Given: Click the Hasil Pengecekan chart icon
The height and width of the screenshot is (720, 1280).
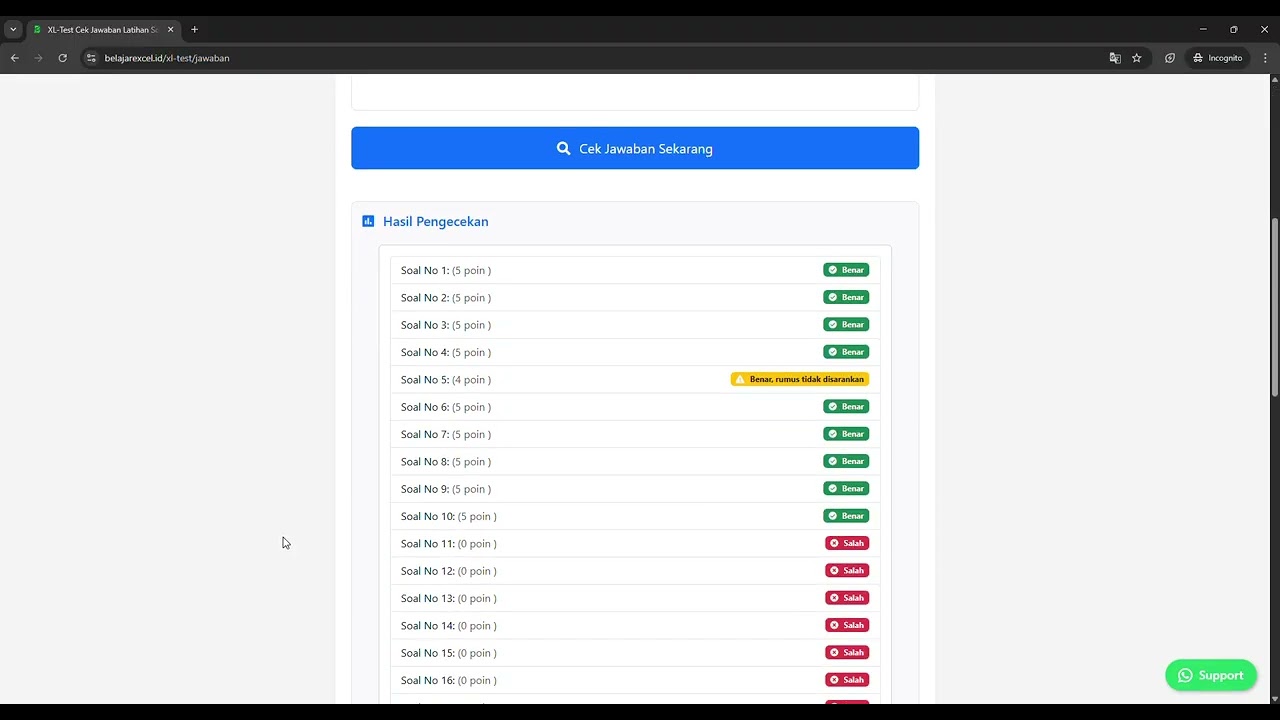Looking at the screenshot, I should (368, 221).
